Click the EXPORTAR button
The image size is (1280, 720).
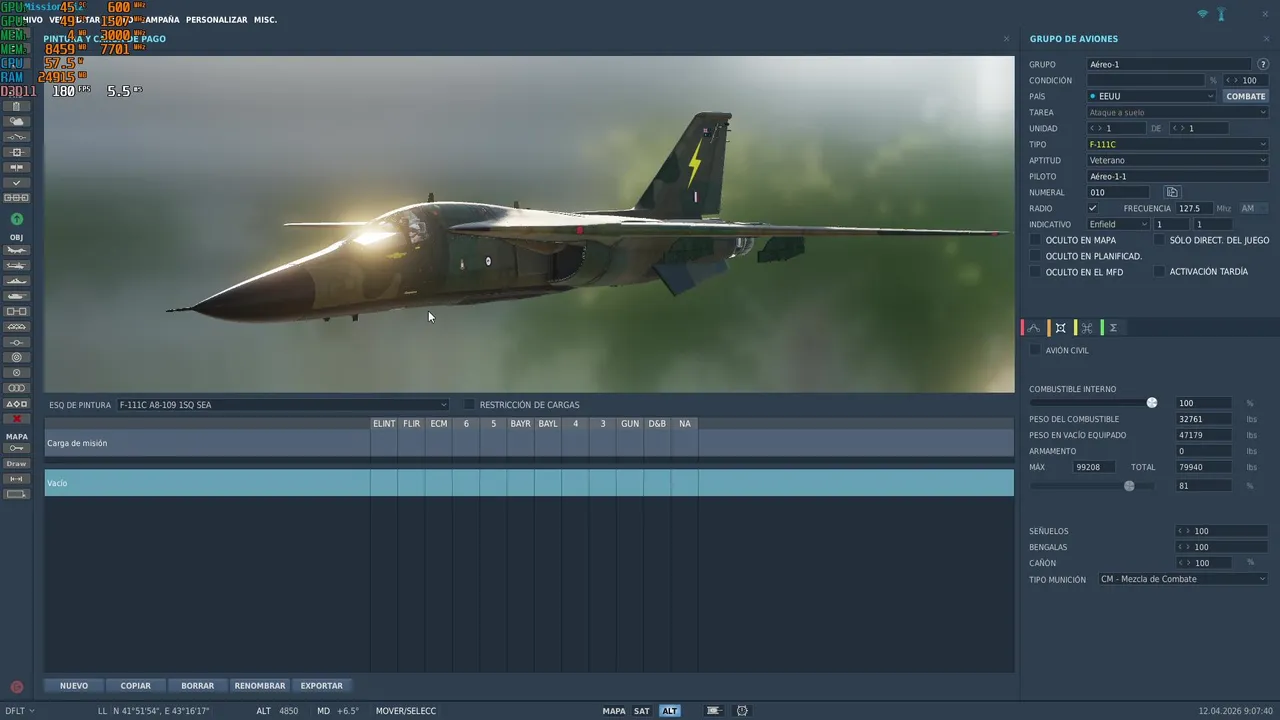pos(322,686)
